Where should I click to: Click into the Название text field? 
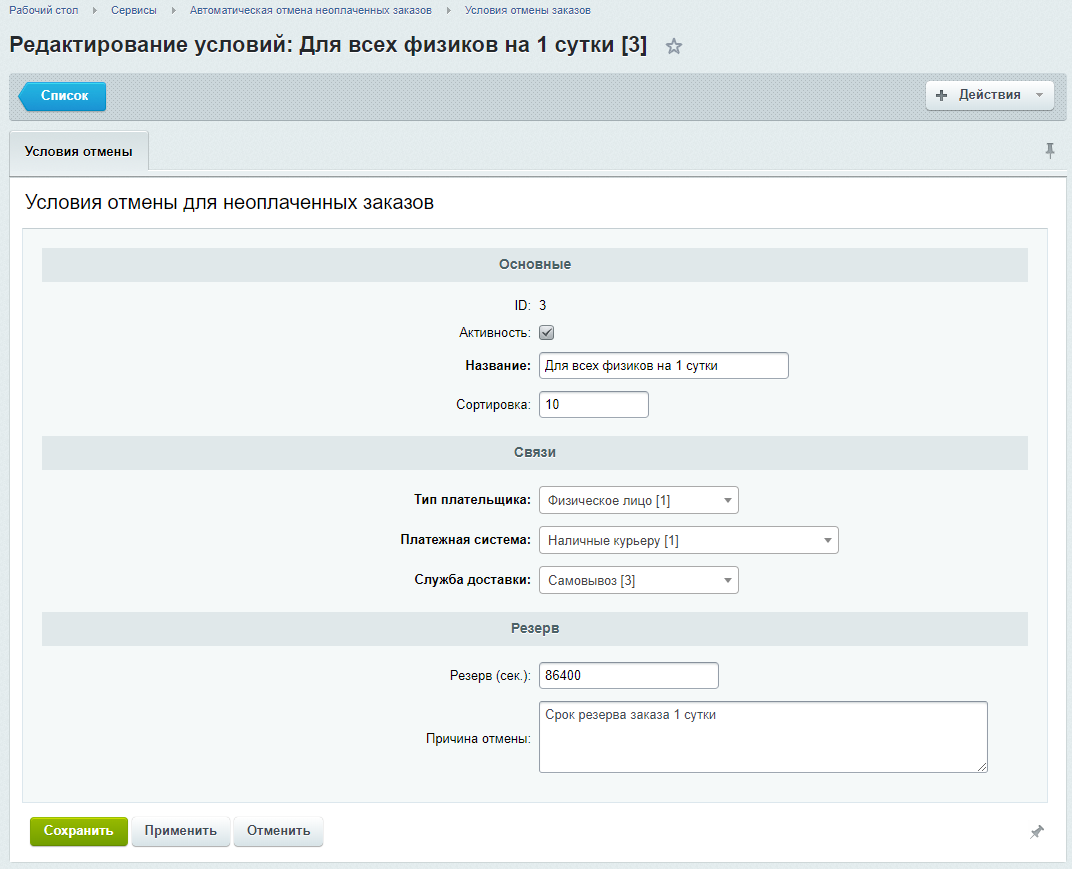pyautogui.click(x=663, y=366)
